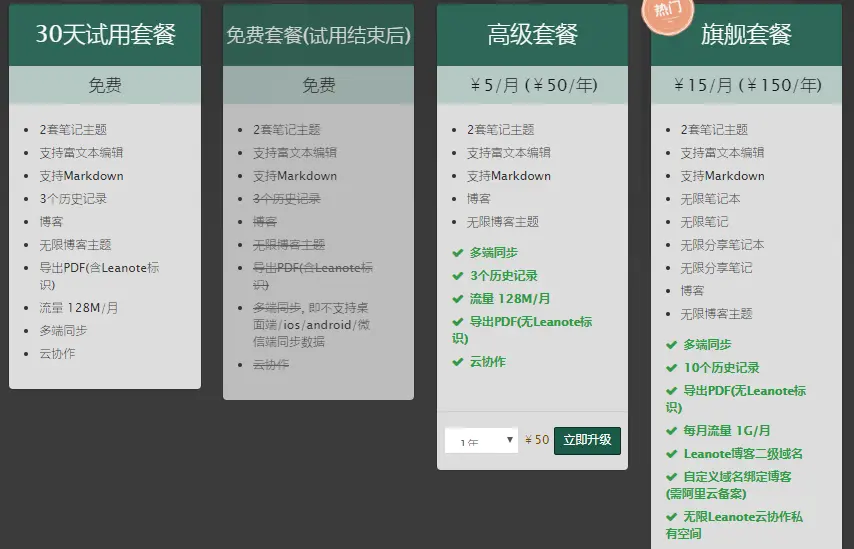The image size is (854, 549).
Task: Click the checkmark beside 云协作 in 高级套餐
Action: tap(458, 362)
